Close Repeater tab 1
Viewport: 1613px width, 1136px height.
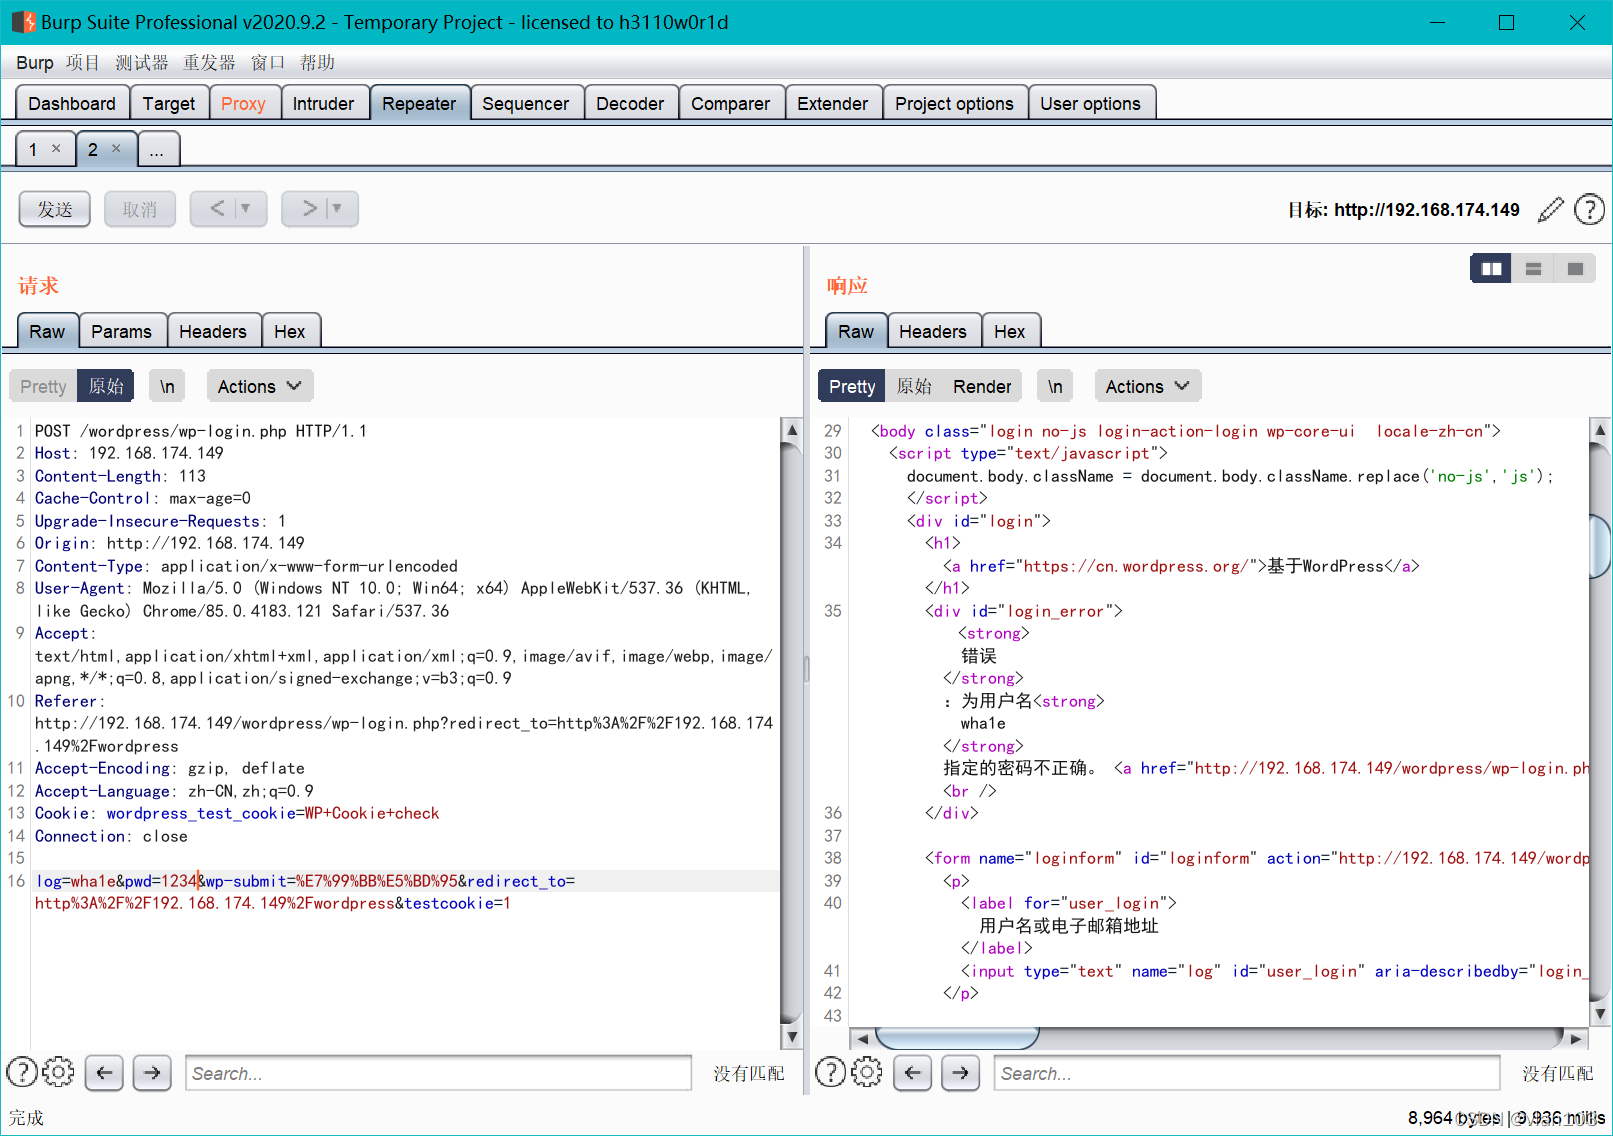tap(56, 148)
